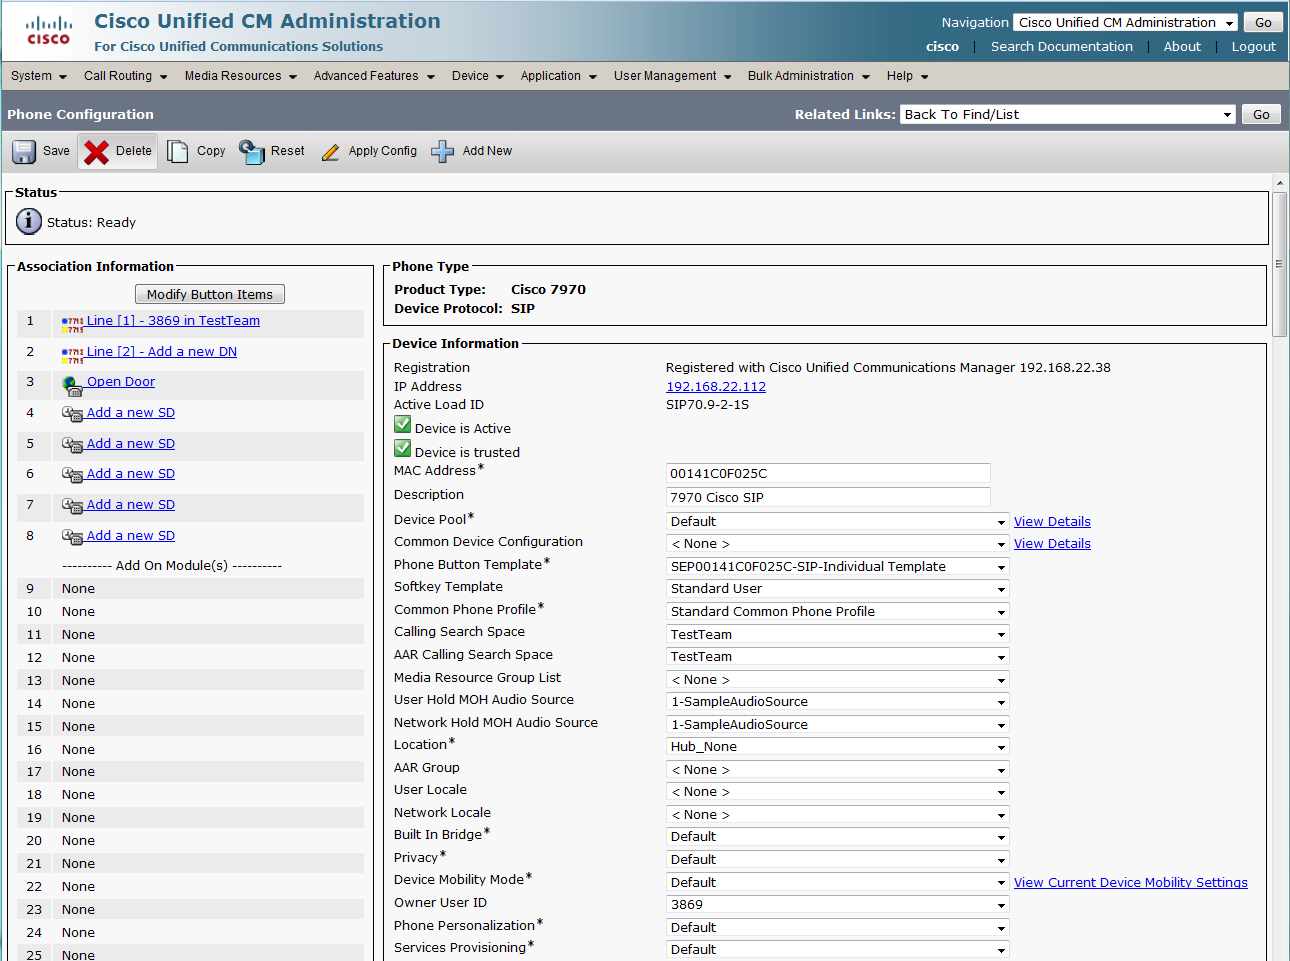Click the Add New plus icon

(x=442, y=151)
